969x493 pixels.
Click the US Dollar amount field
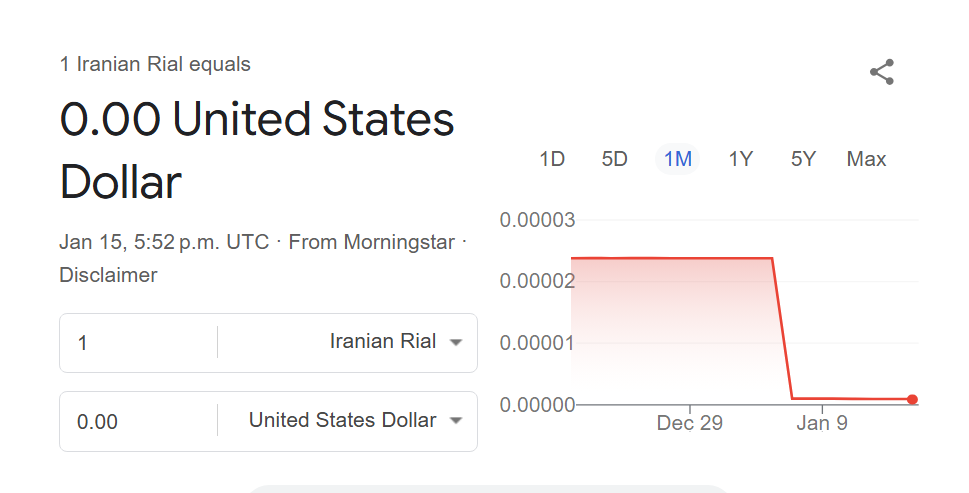pyautogui.click(x=140, y=422)
